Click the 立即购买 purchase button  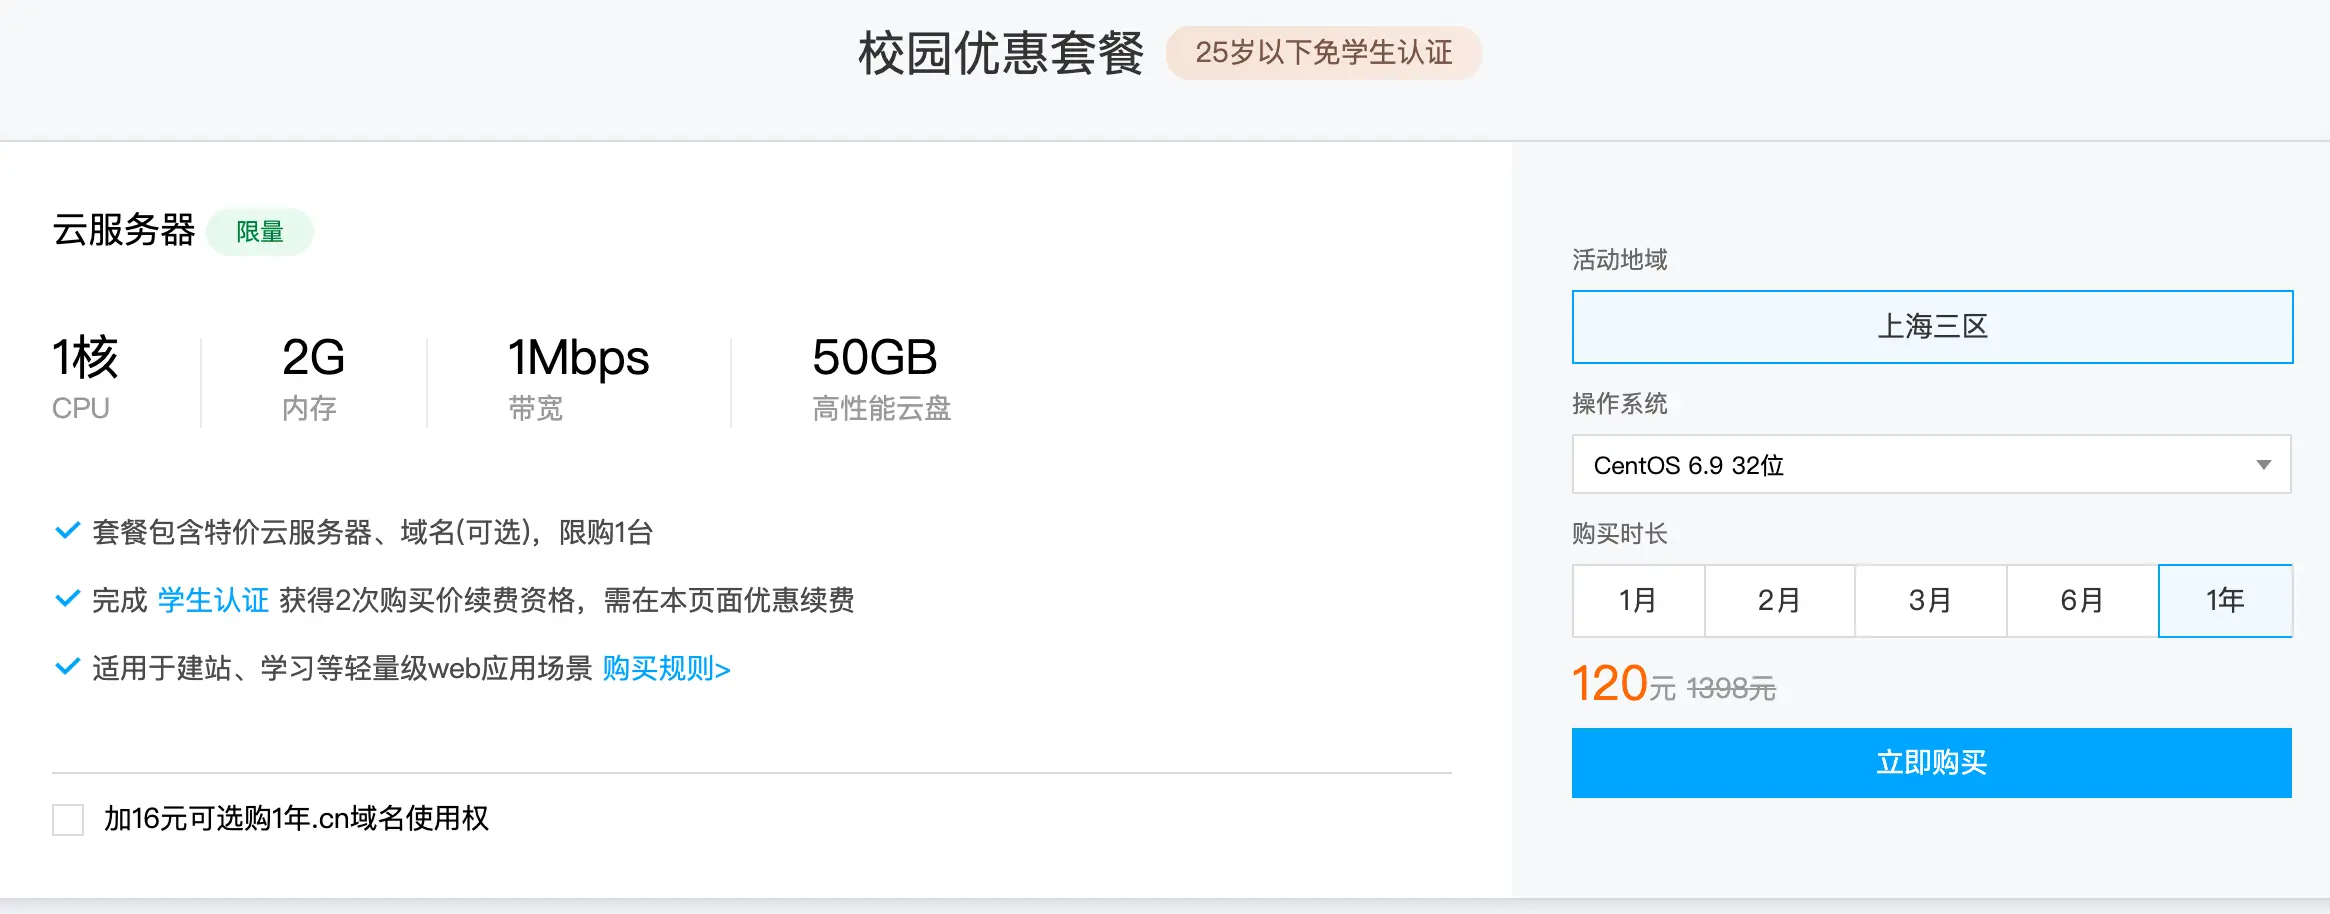[x=1932, y=762]
